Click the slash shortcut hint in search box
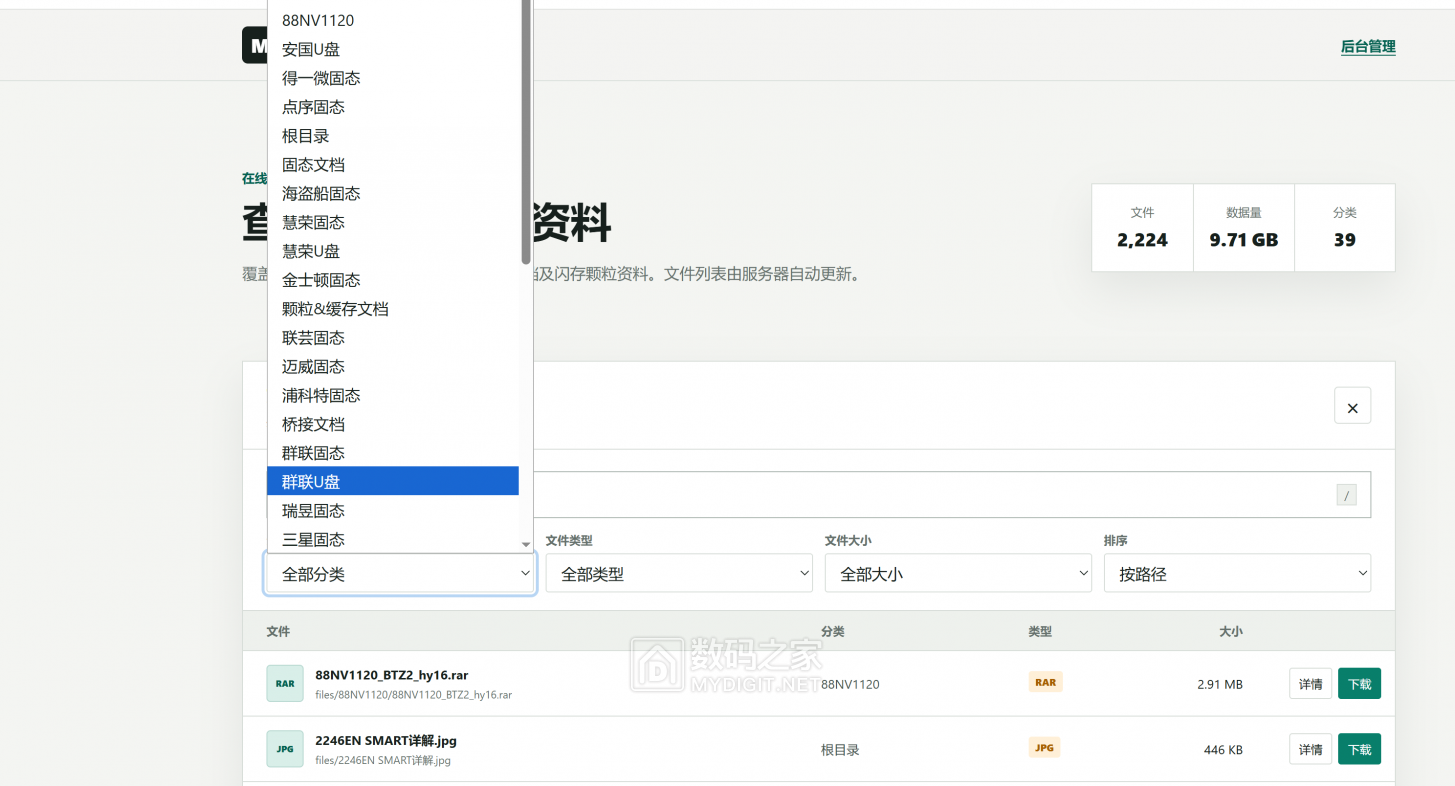 [1346, 495]
